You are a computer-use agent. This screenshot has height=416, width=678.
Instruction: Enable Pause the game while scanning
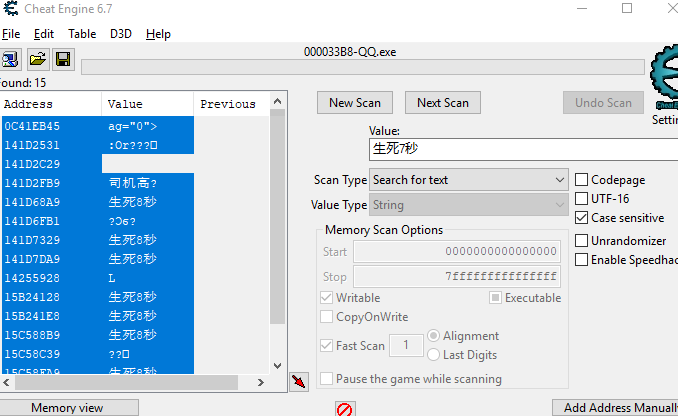[326, 378]
